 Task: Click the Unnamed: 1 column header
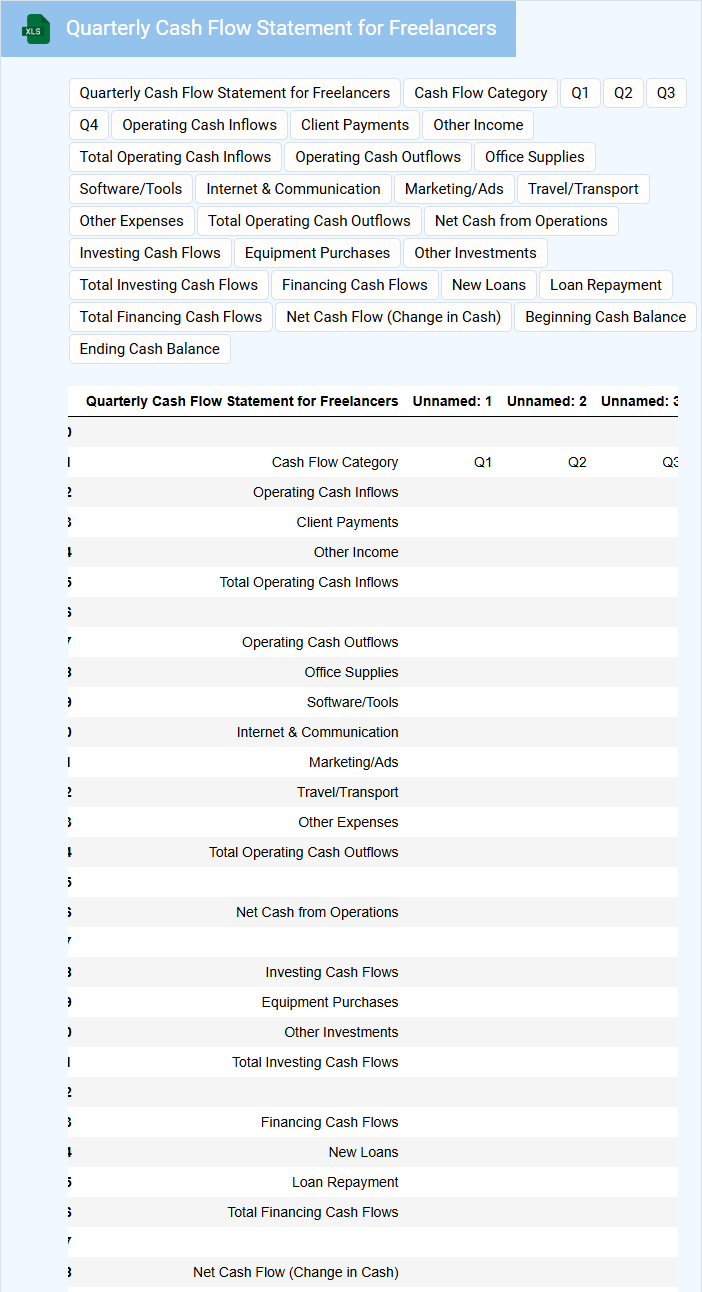tap(452, 401)
